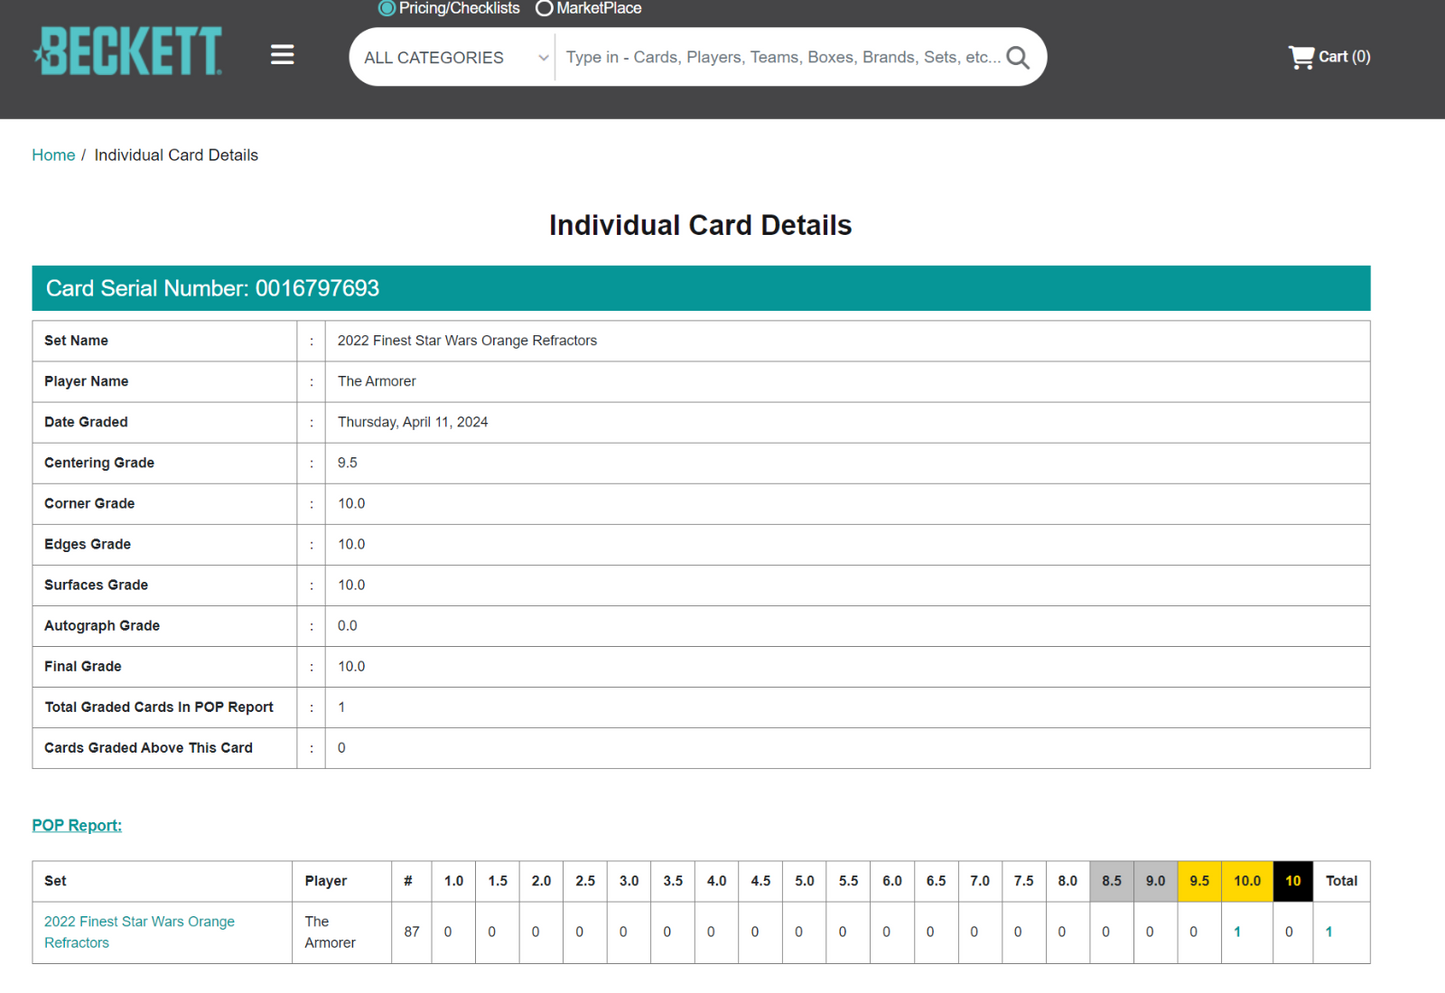
Task: Click the card number 87 cell
Action: pos(411,932)
